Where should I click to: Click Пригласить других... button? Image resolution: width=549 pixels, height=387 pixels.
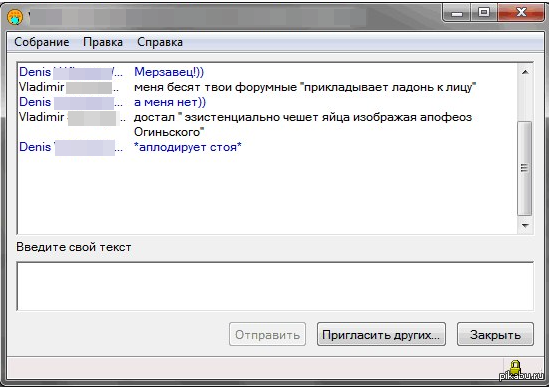click(x=381, y=334)
